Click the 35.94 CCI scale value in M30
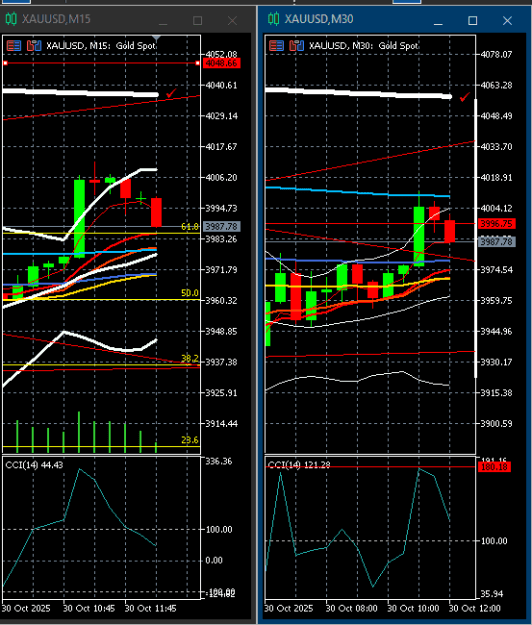Viewport: 532px width, 625px height. [x=494, y=594]
